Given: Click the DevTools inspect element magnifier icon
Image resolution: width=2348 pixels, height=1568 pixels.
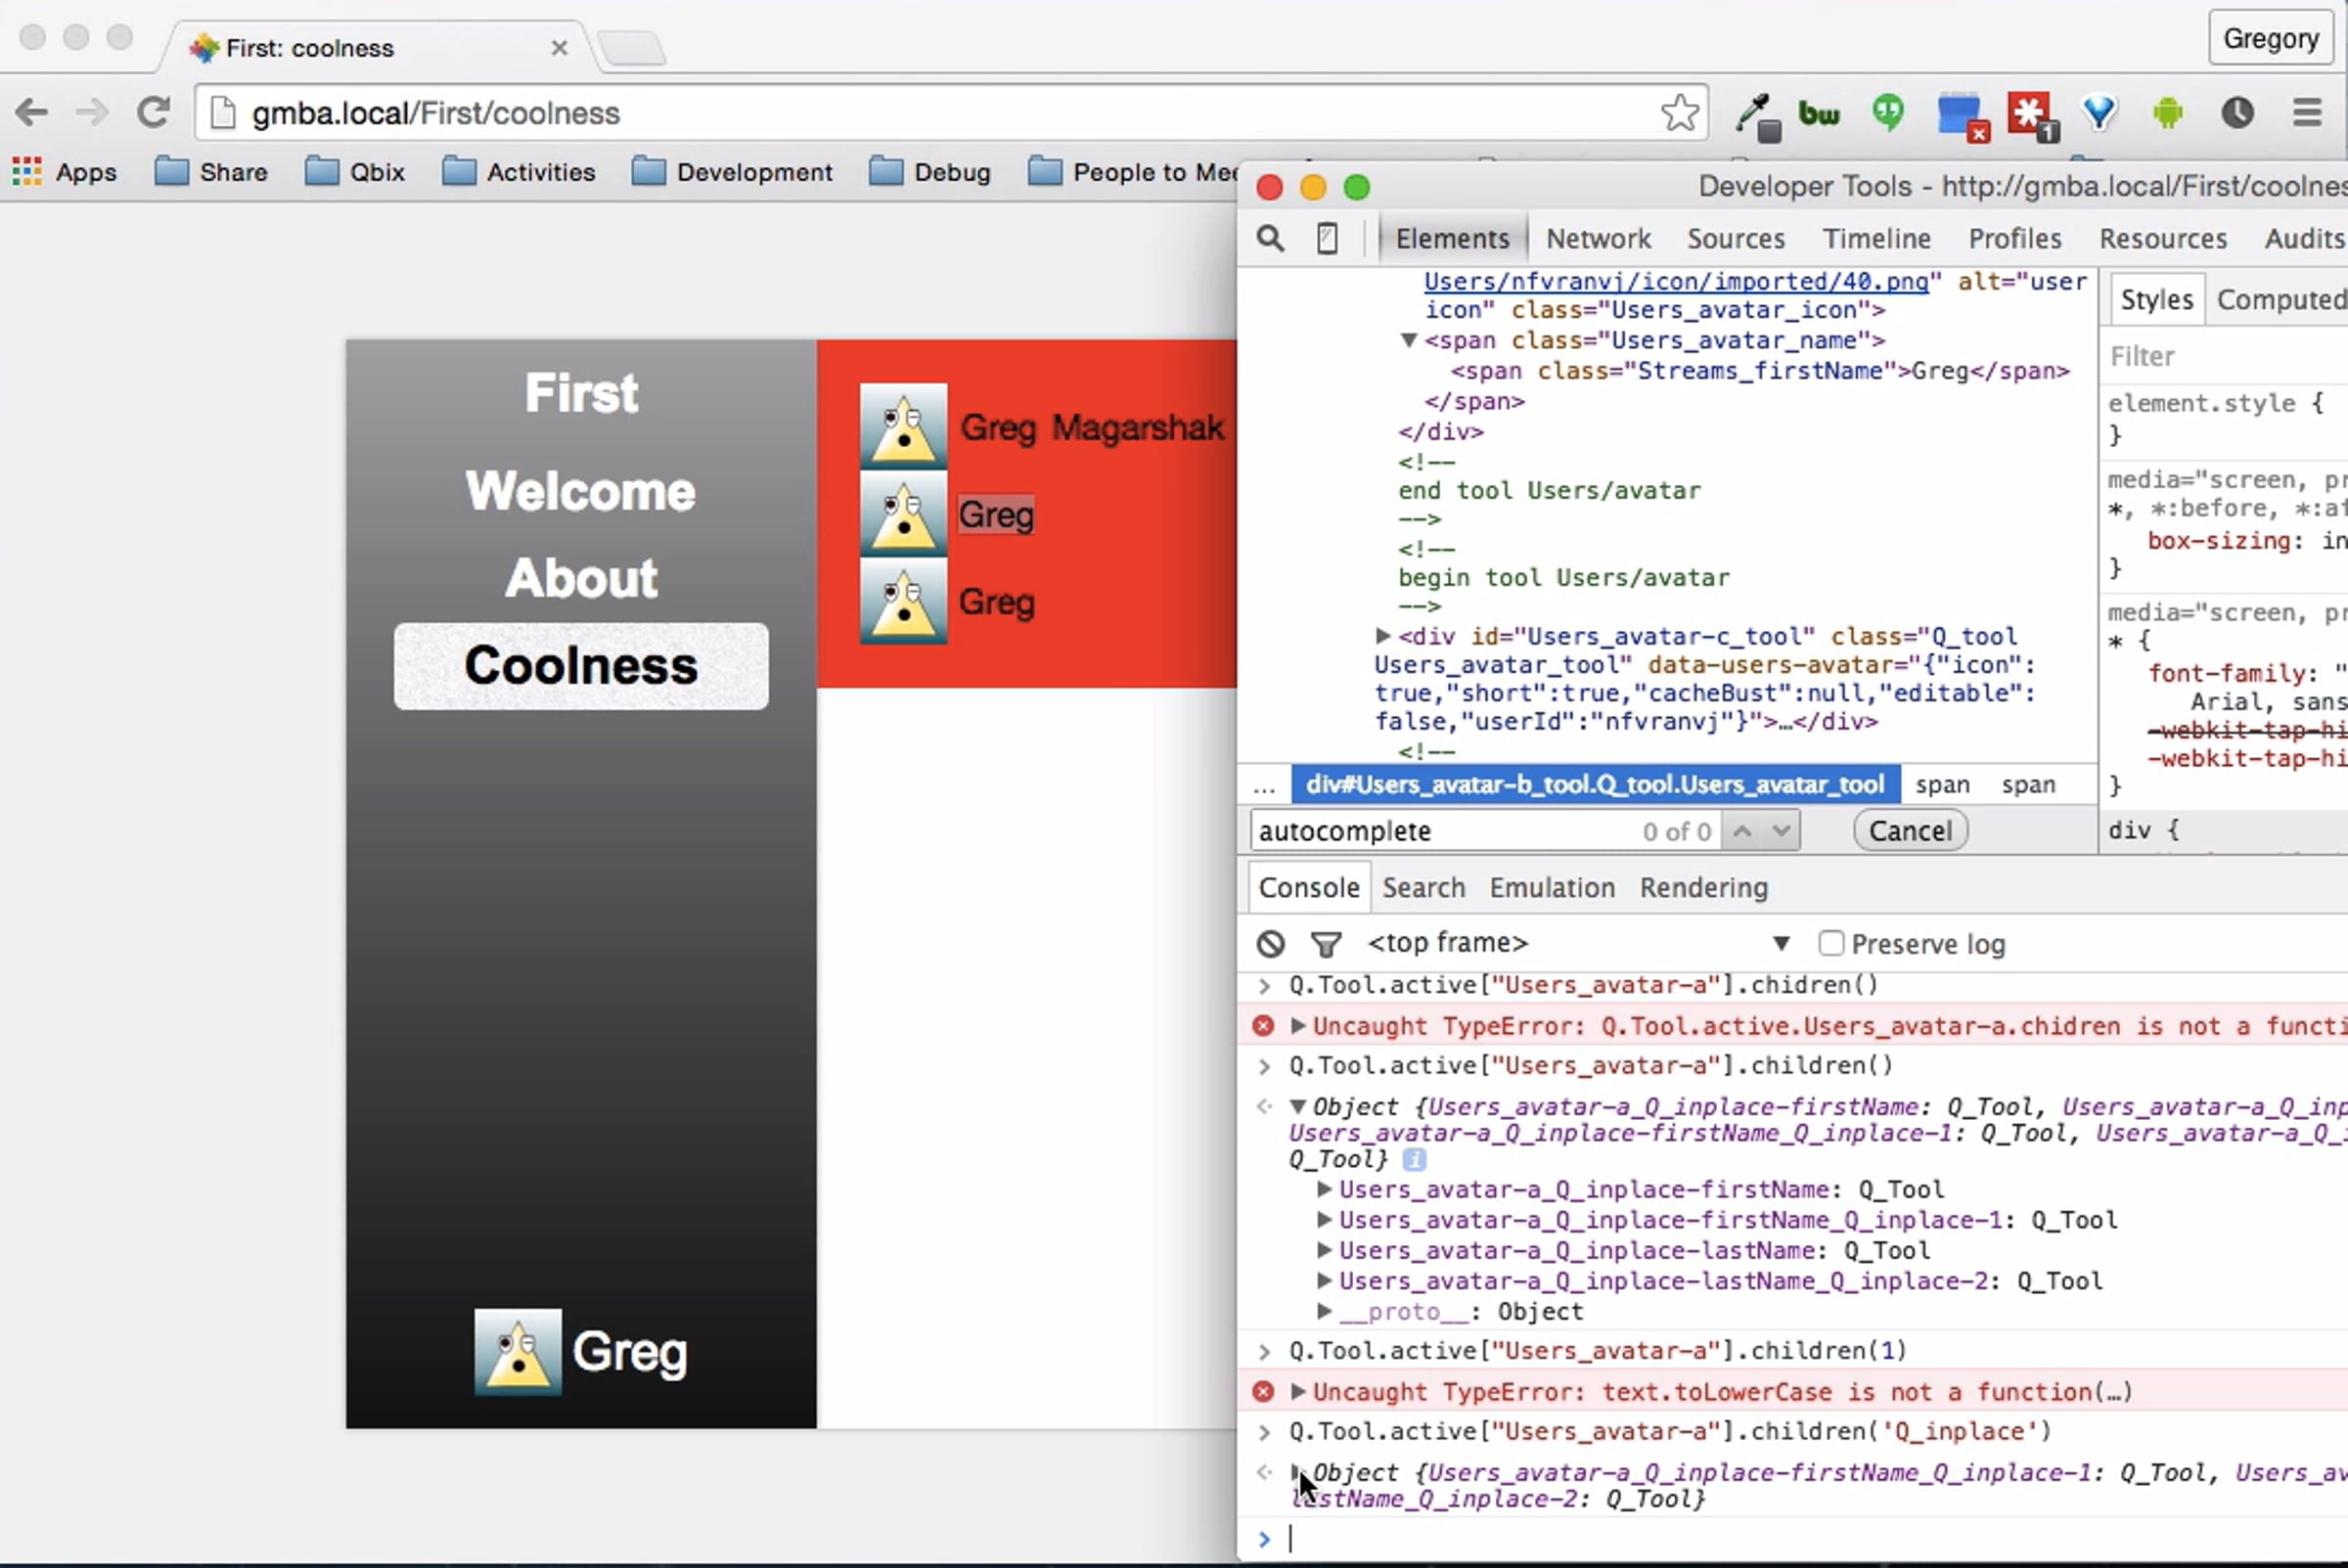Looking at the screenshot, I should 1270,239.
